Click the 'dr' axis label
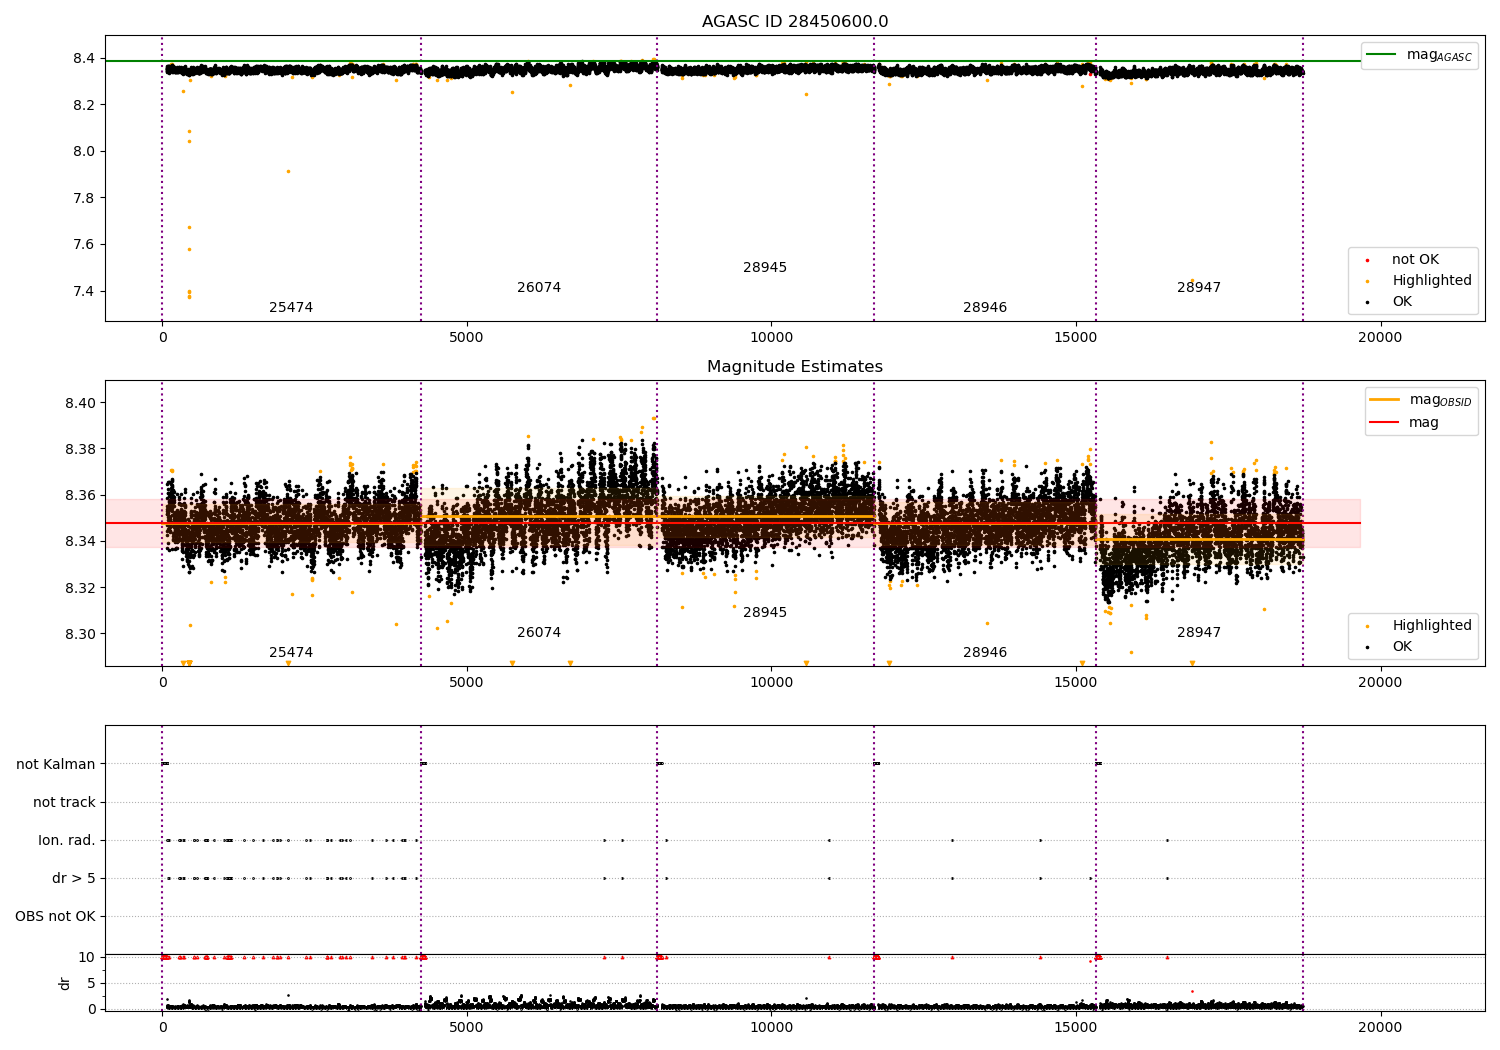Viewport: 1500px width, 1050px height. pyautogui.click(x=65, y=983)
